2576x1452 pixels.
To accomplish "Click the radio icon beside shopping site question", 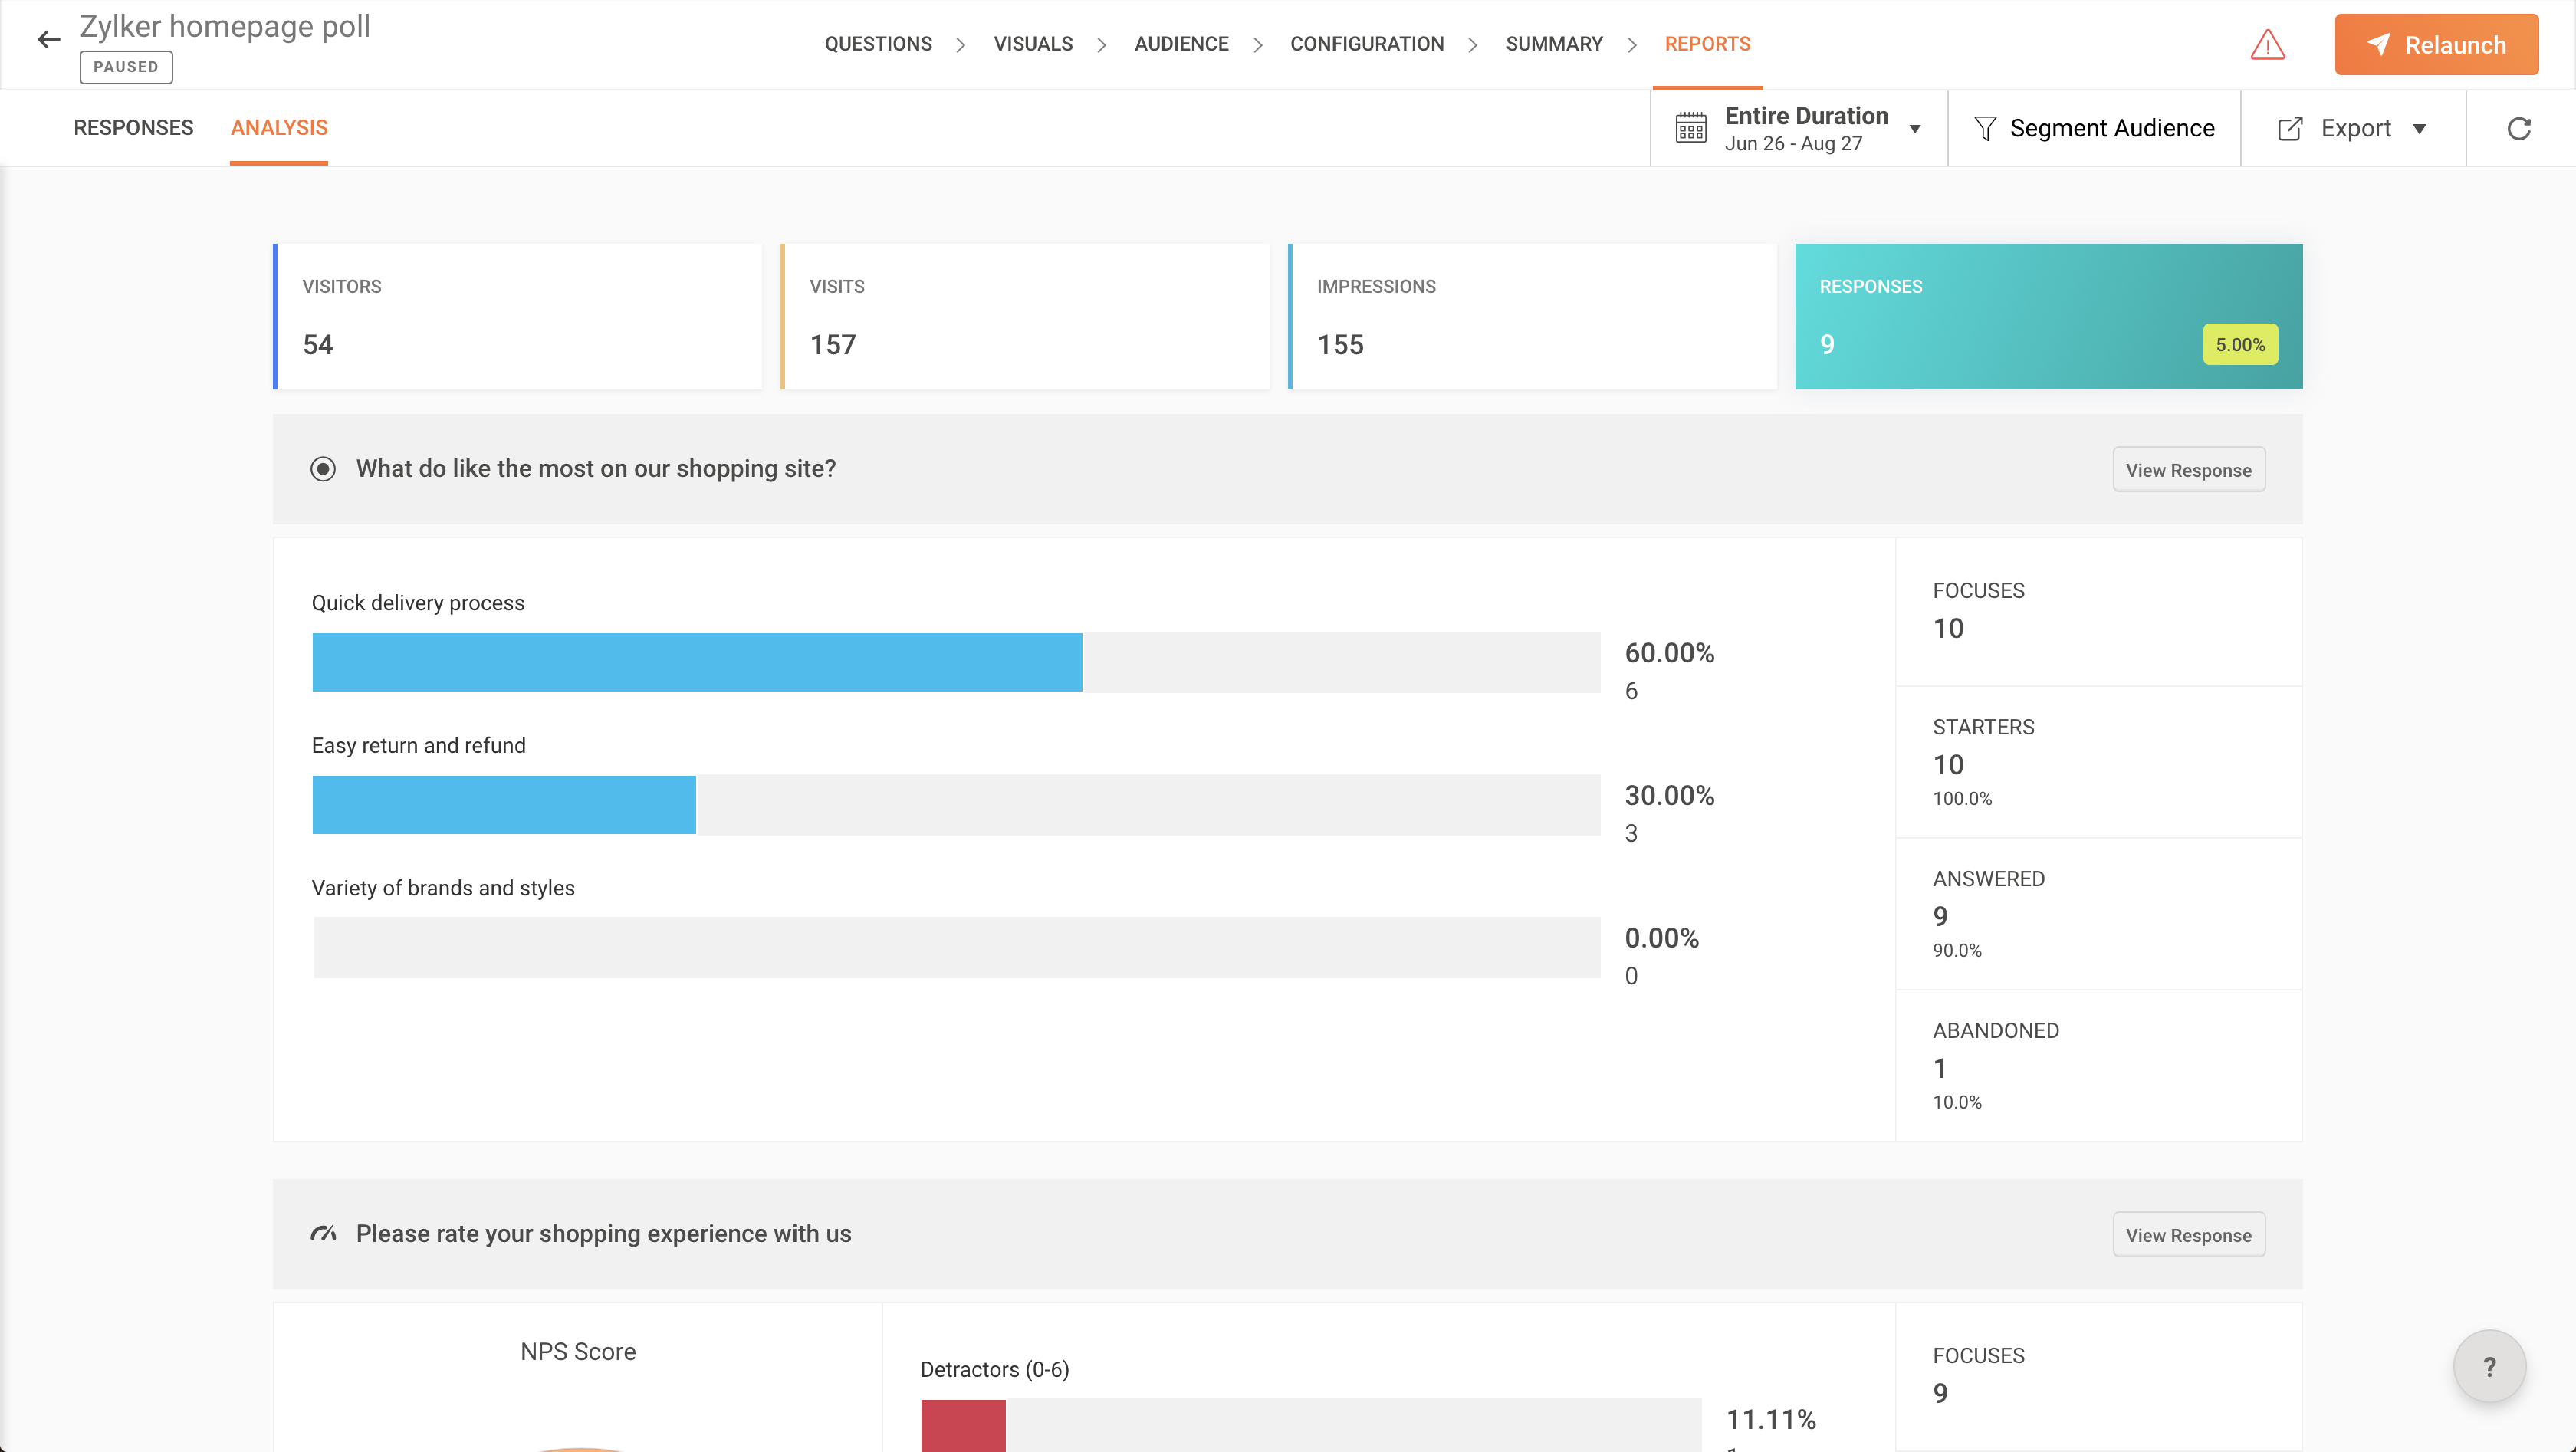I will (x=323, y=469).
